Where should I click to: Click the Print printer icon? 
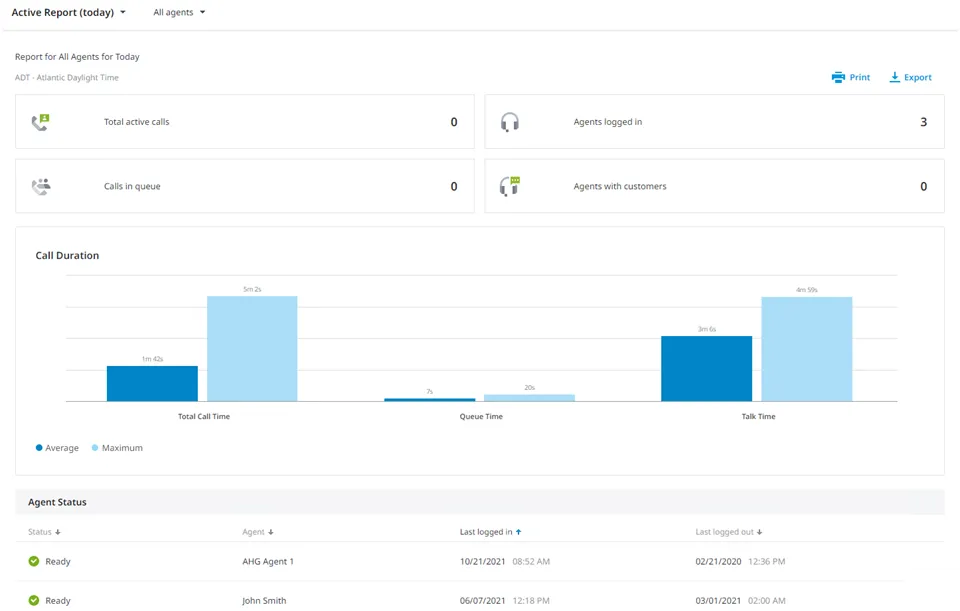click(838, 77)
